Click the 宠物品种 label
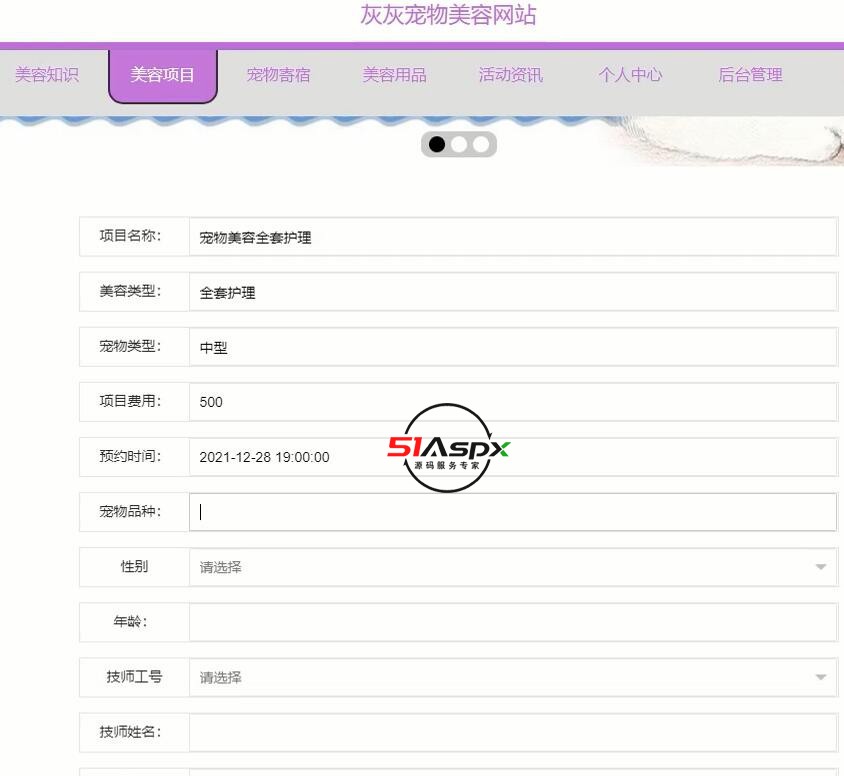The width and height of the screenshot is (844, 776). coord(130,511)
